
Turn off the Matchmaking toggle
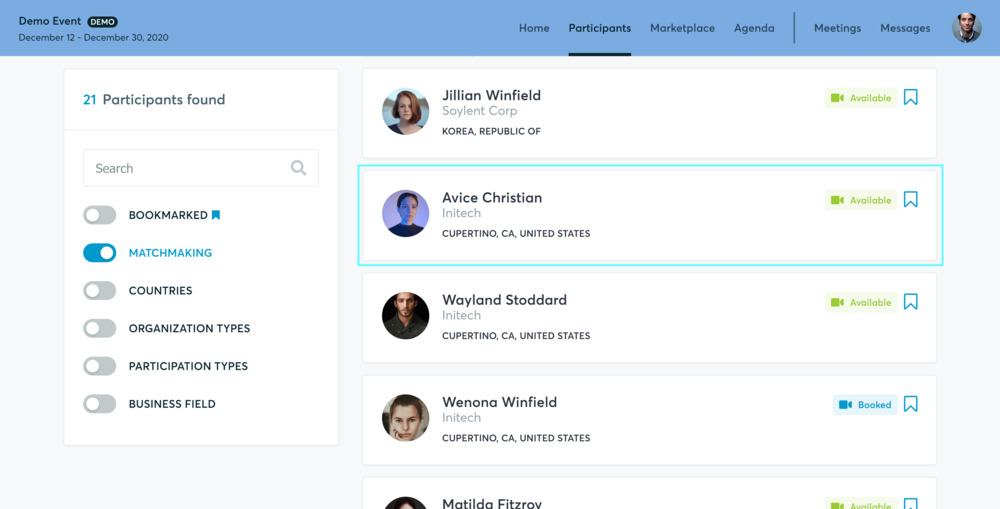pyautogui.click(x=99, y=253)
